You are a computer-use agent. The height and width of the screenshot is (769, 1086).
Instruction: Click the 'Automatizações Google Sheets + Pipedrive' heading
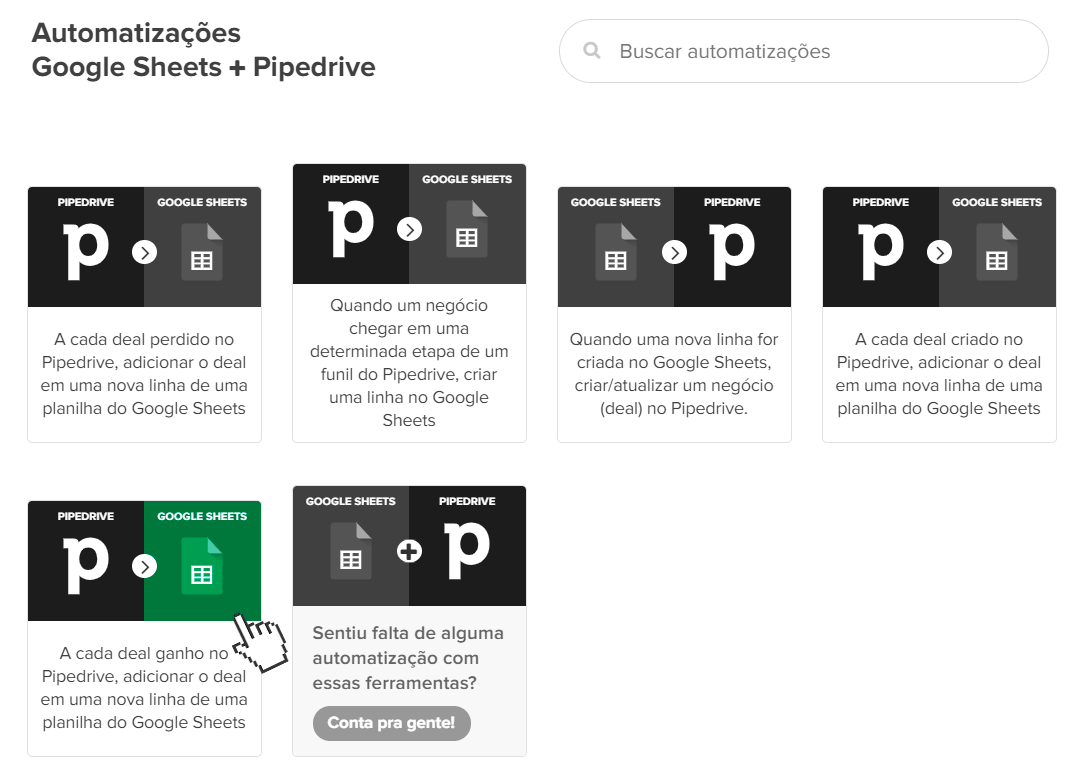(204, 50)
